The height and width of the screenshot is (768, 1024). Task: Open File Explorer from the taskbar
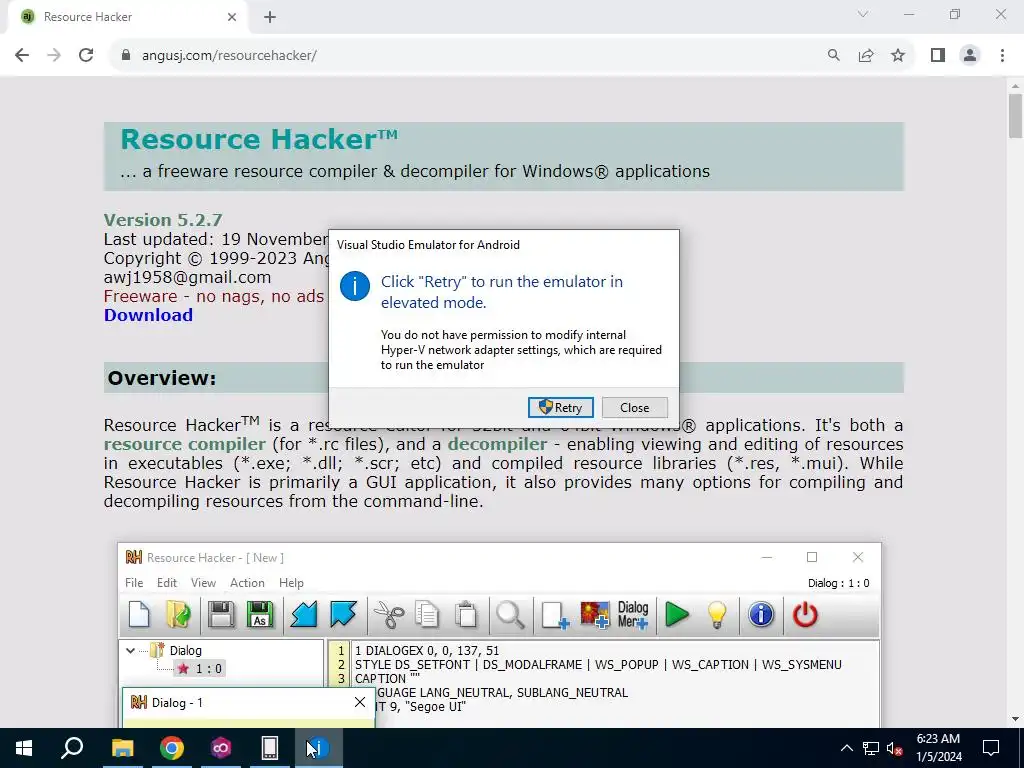point(122,748)
